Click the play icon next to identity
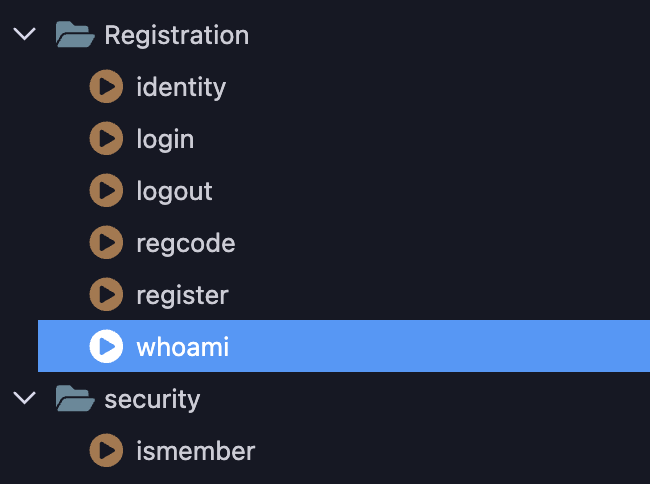 106,86
